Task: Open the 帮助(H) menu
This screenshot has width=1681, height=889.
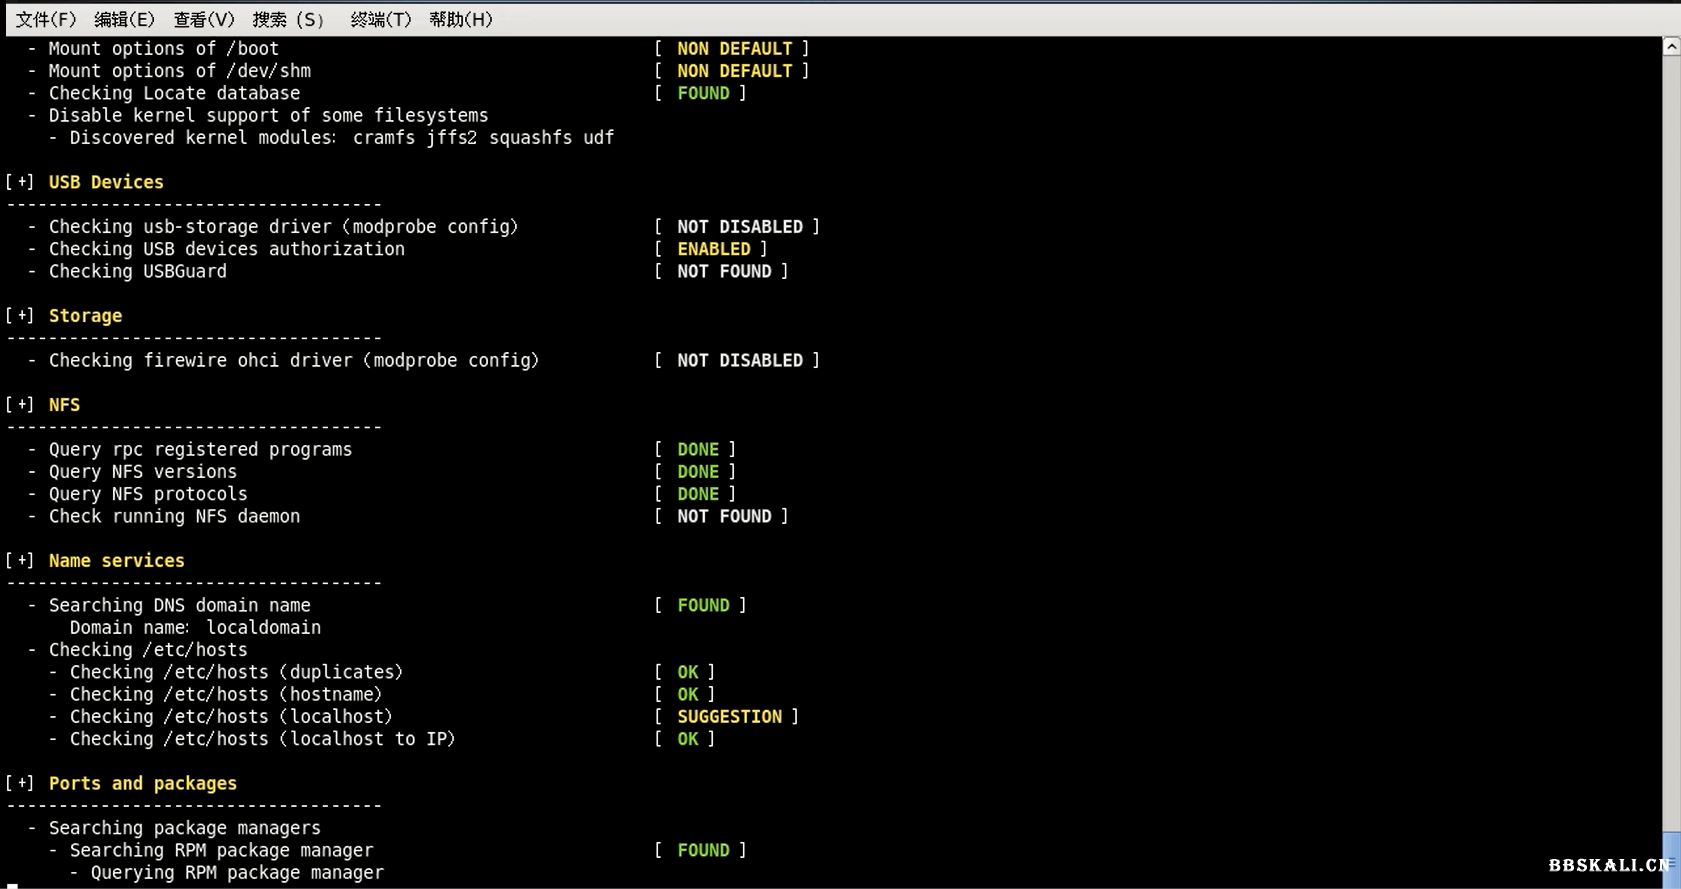Action: point(460,19)
